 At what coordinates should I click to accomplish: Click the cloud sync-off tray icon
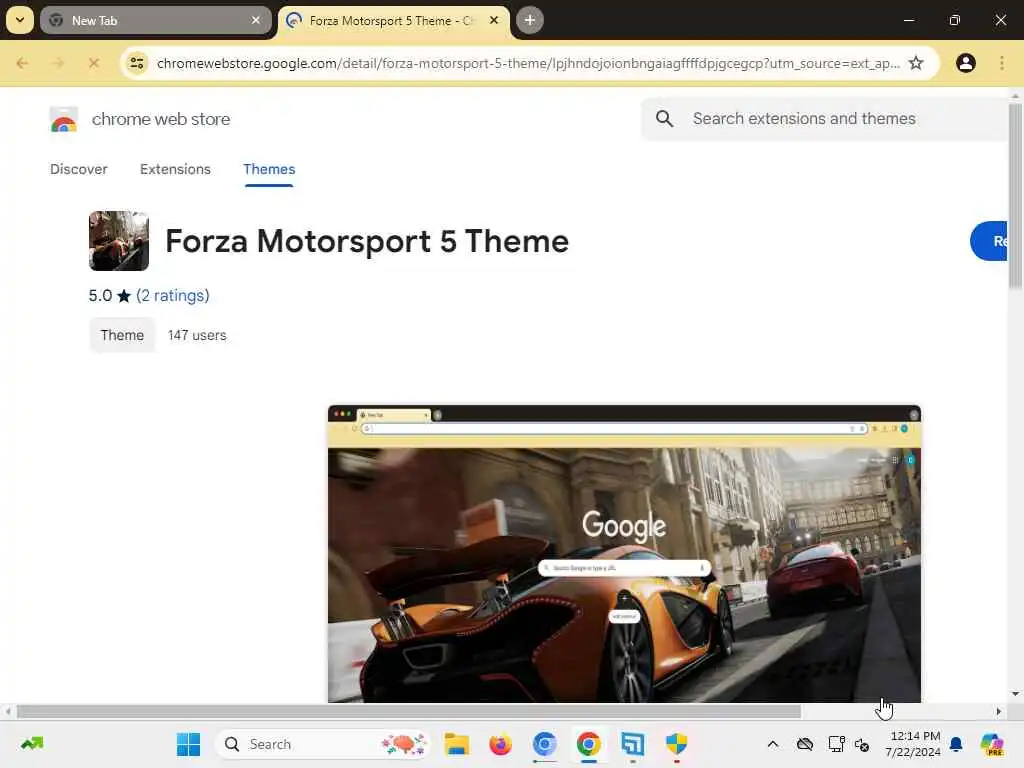[805, 744]
